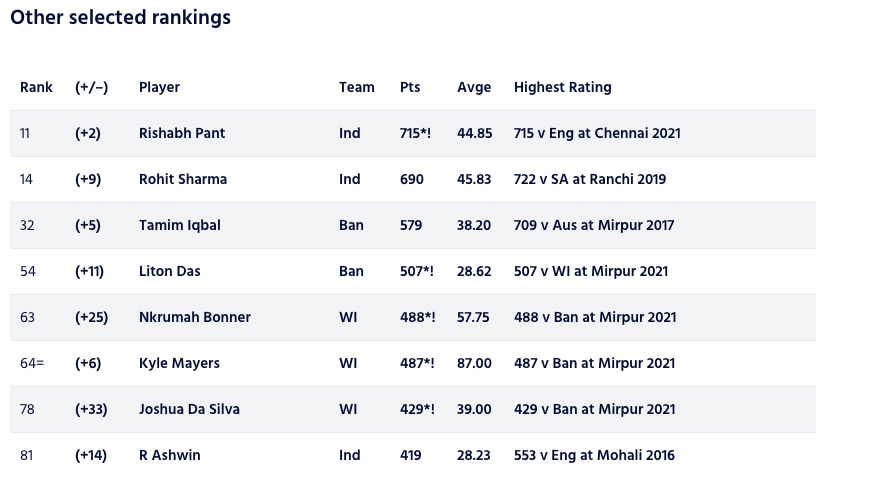This screenshot has width=872, height=491.
Task: Click Kyle Mayers player name
Action: click(x=179, y=363)
